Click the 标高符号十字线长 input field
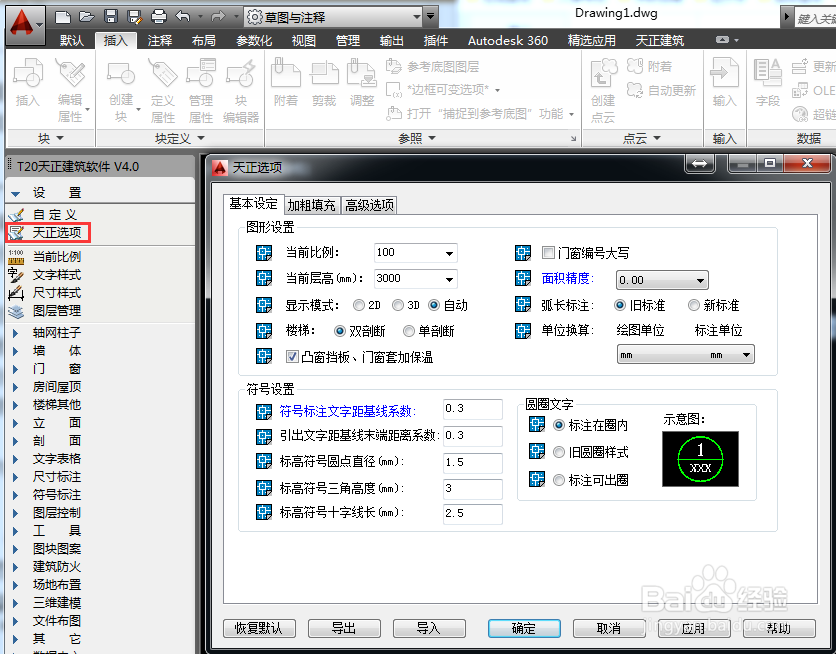 (x=472, y=514)
